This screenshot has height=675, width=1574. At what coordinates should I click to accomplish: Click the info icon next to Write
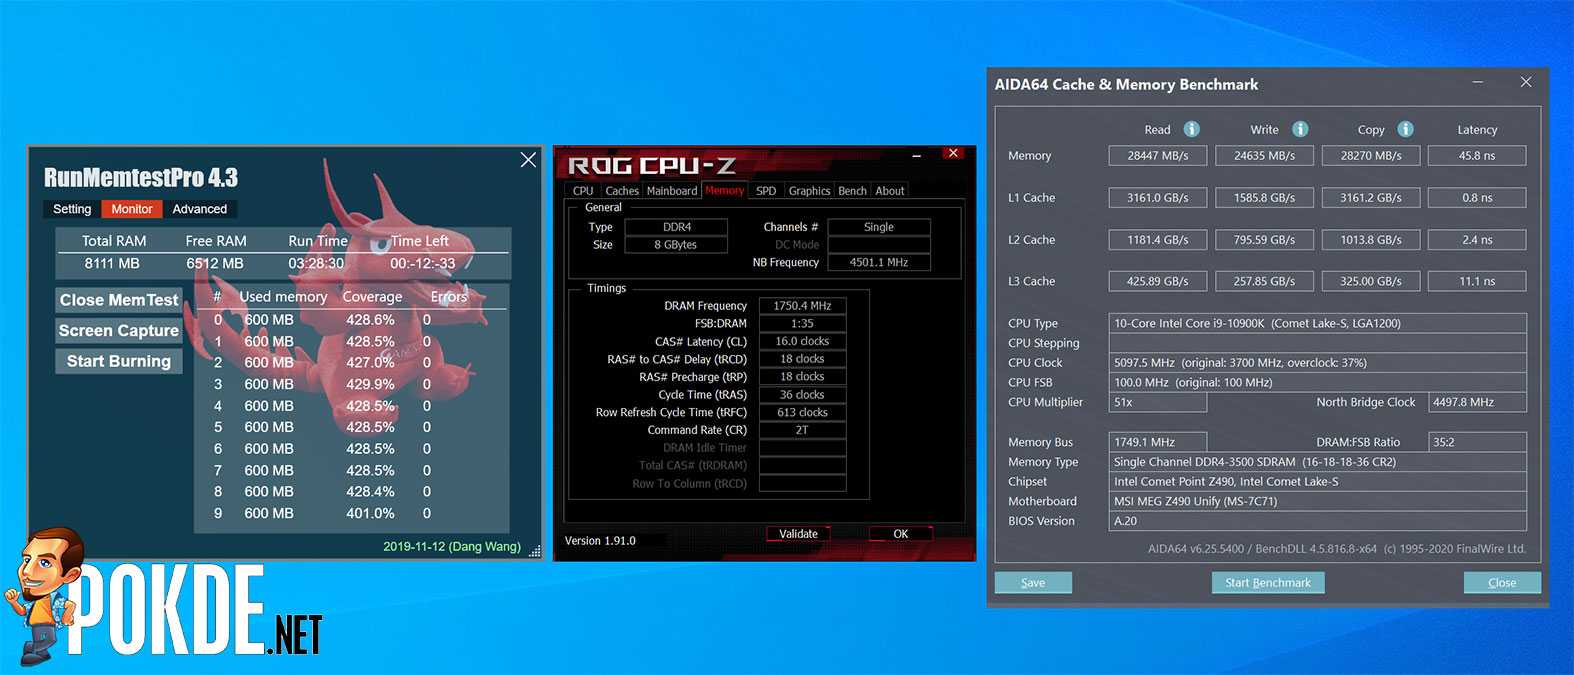[1300, 129]
